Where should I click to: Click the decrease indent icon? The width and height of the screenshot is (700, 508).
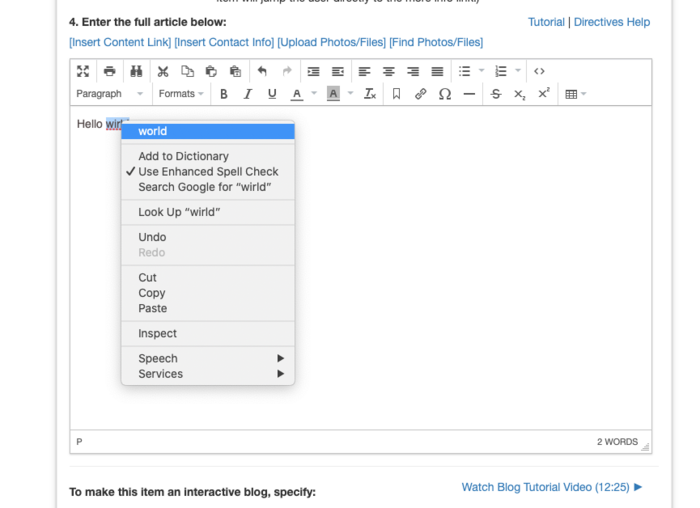point(338,71)
